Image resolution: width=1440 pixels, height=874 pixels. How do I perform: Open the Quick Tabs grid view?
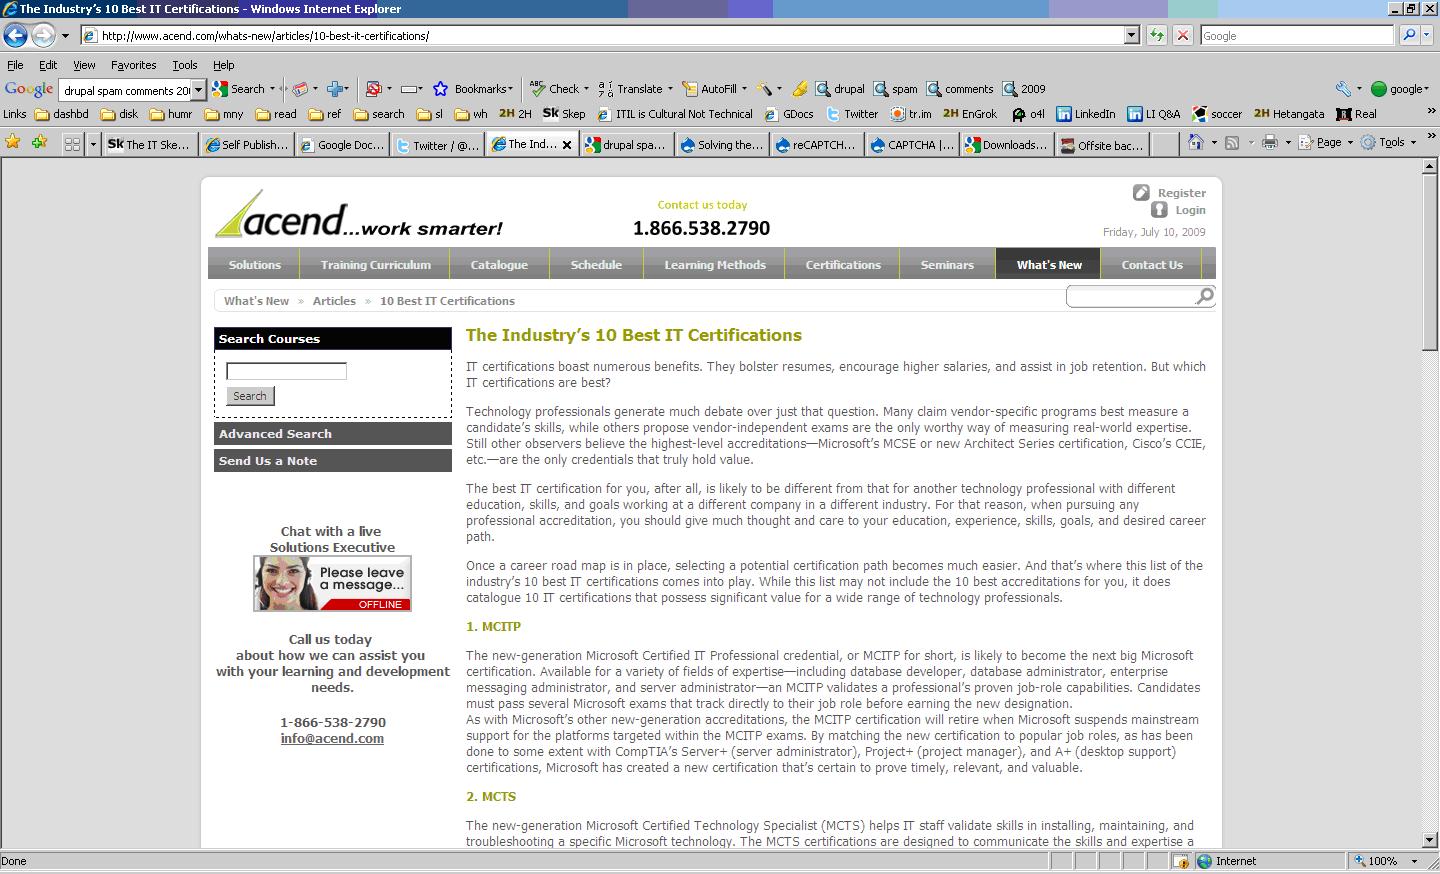(x=72, y=144)
